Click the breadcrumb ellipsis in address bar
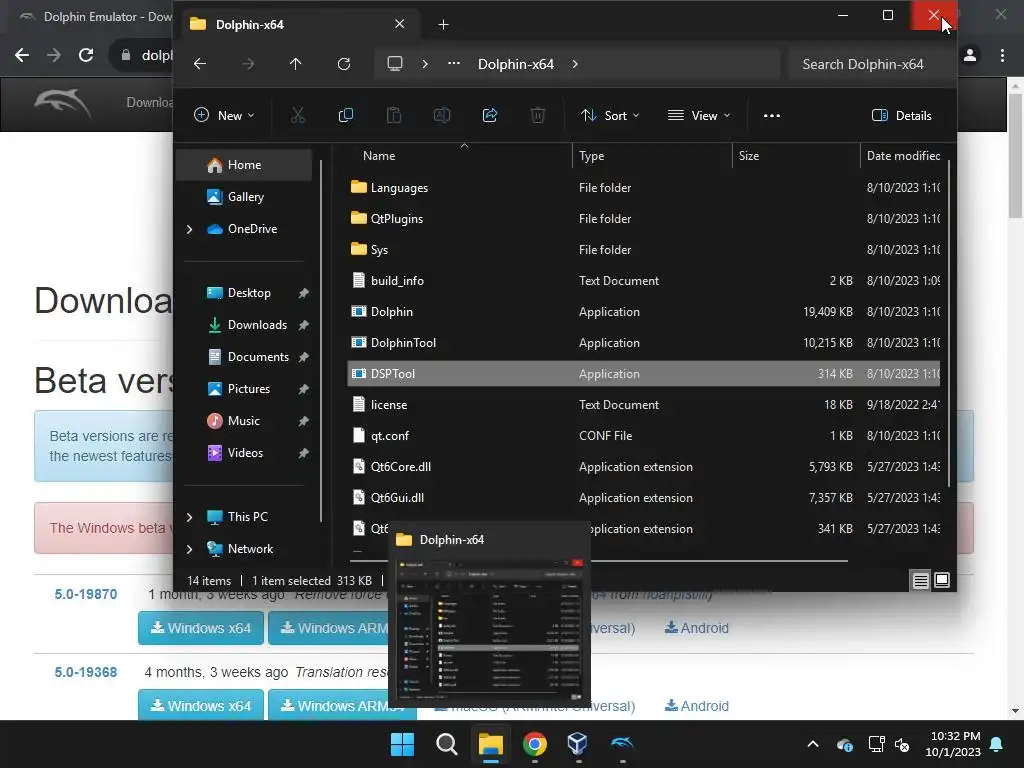 (x=454, y=64)
